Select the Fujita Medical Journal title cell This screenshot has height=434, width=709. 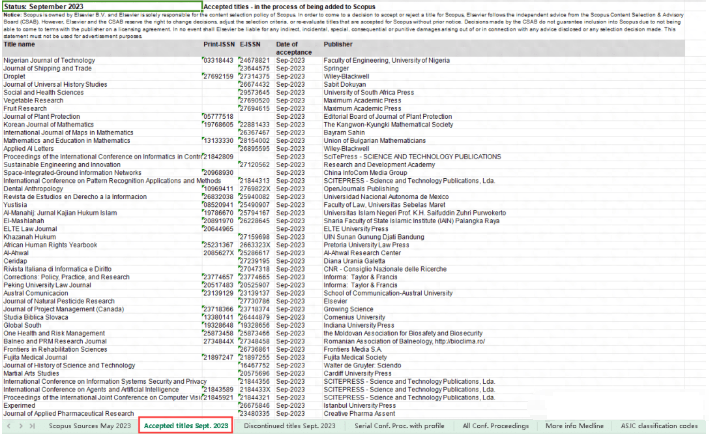[x=35, y=358]
